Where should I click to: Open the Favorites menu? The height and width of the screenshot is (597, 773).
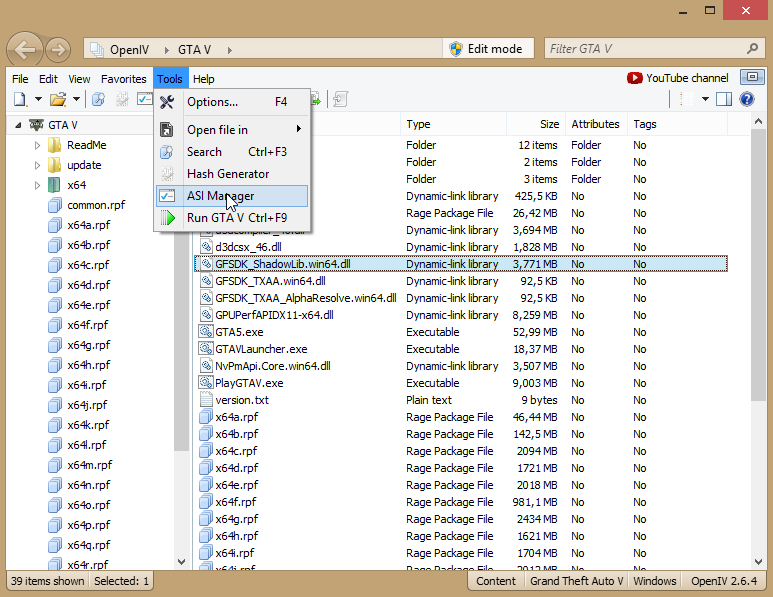(x=123, y=79)
